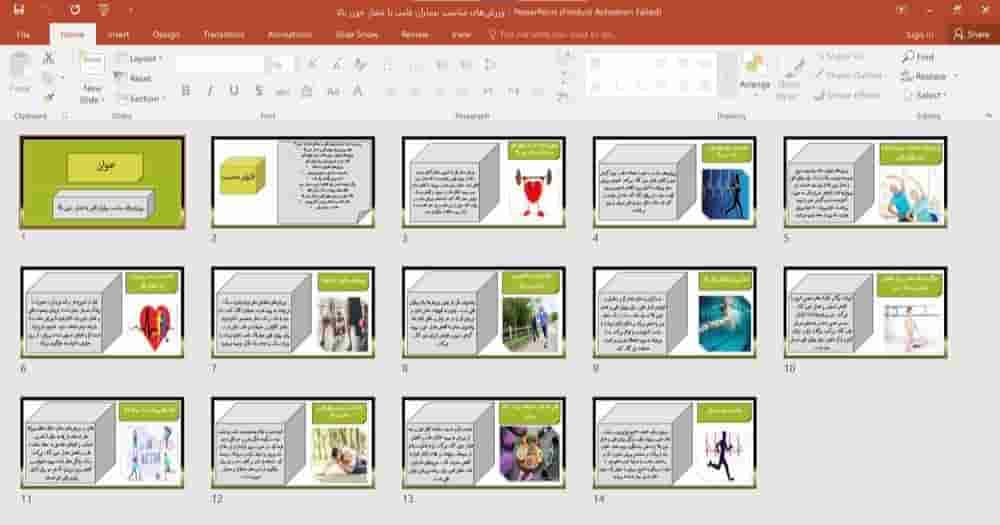Click the Share button
The image size is (1000, 525).
[x=972, y=34]
